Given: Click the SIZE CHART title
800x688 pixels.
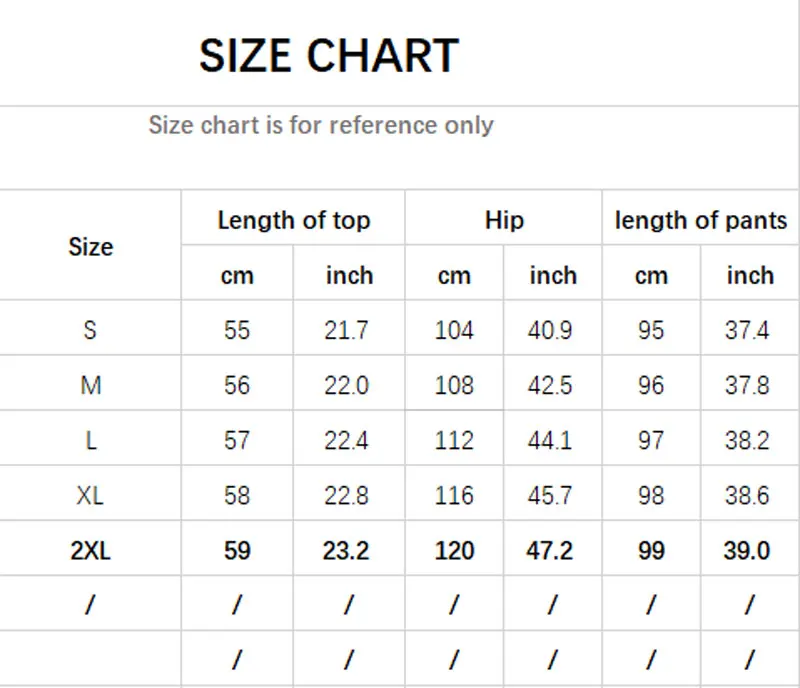Looking at the screenshot, I should [x=328, y=56].
